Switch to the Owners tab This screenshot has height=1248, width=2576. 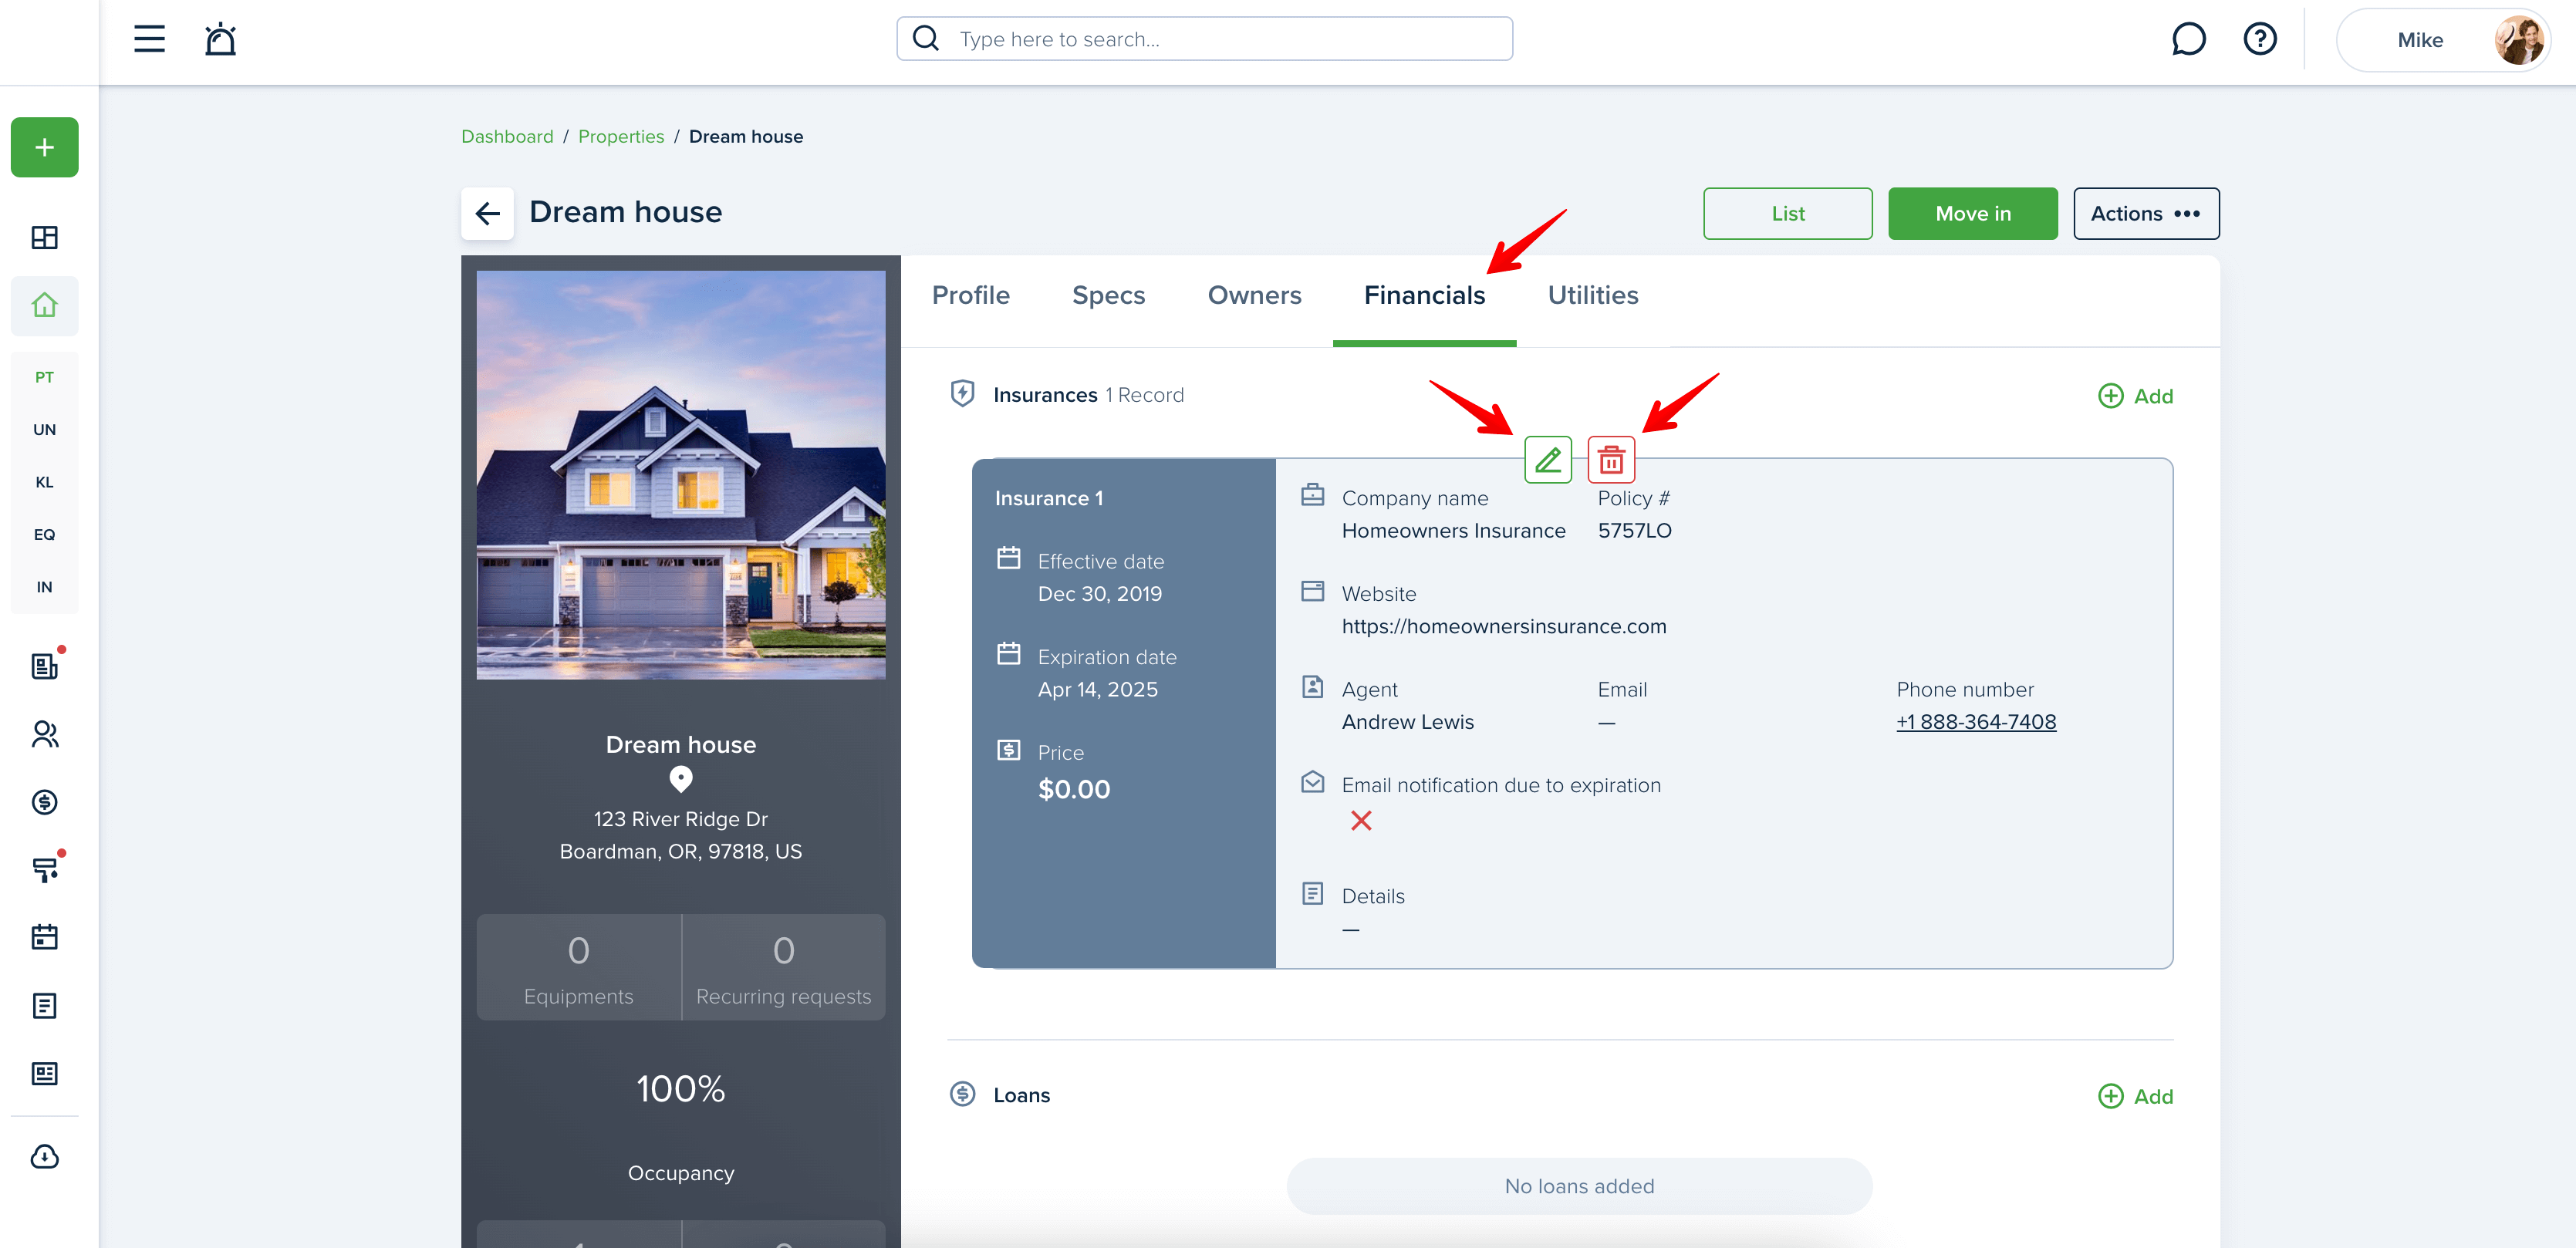tap(1254, 295)
